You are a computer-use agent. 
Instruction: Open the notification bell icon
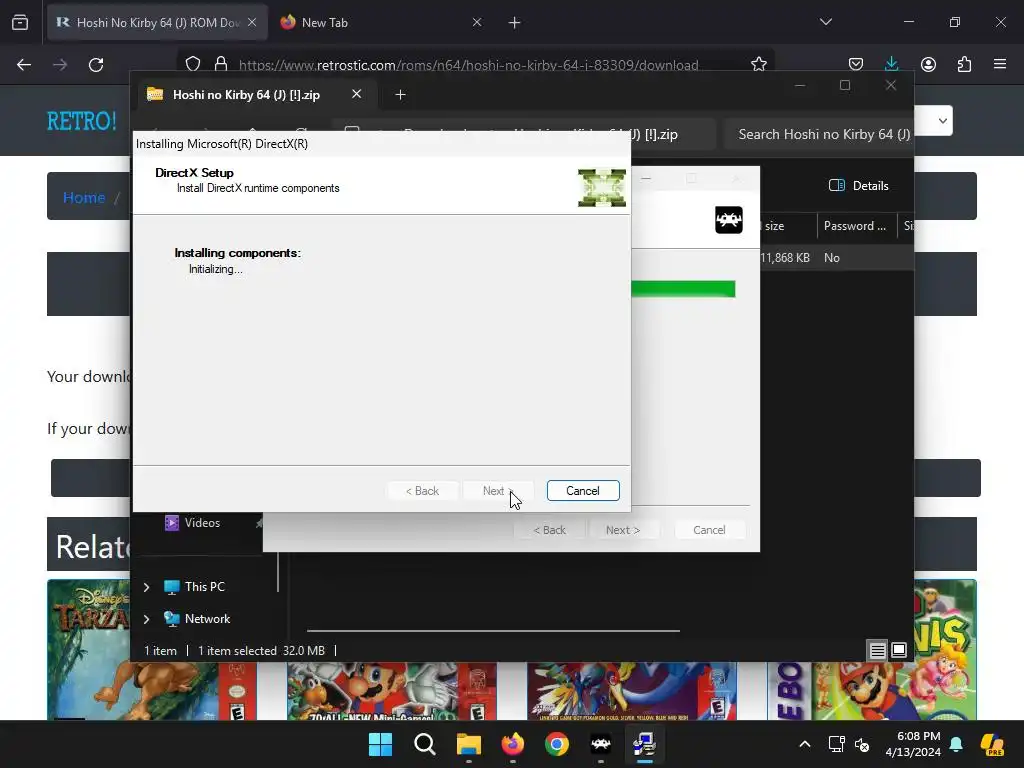click(x=956, y=744)
